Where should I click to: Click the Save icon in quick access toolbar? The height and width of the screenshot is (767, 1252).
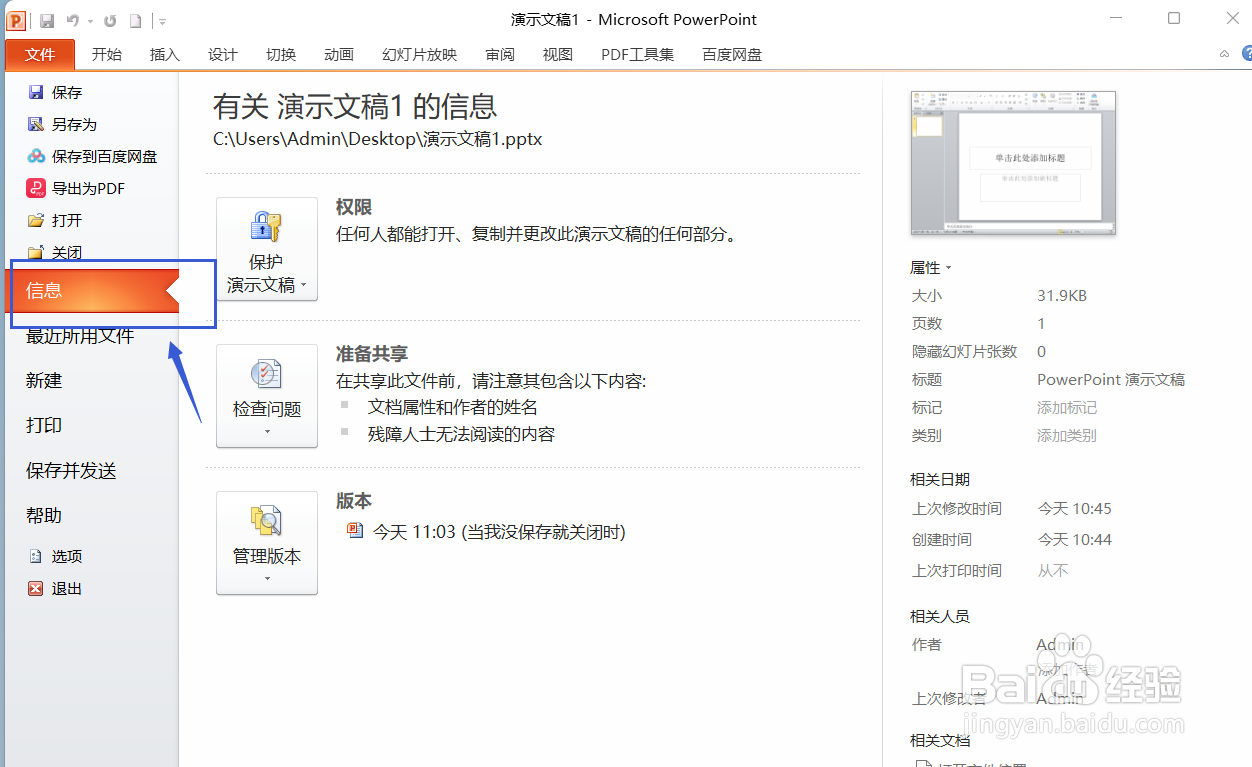click(47, 20)
